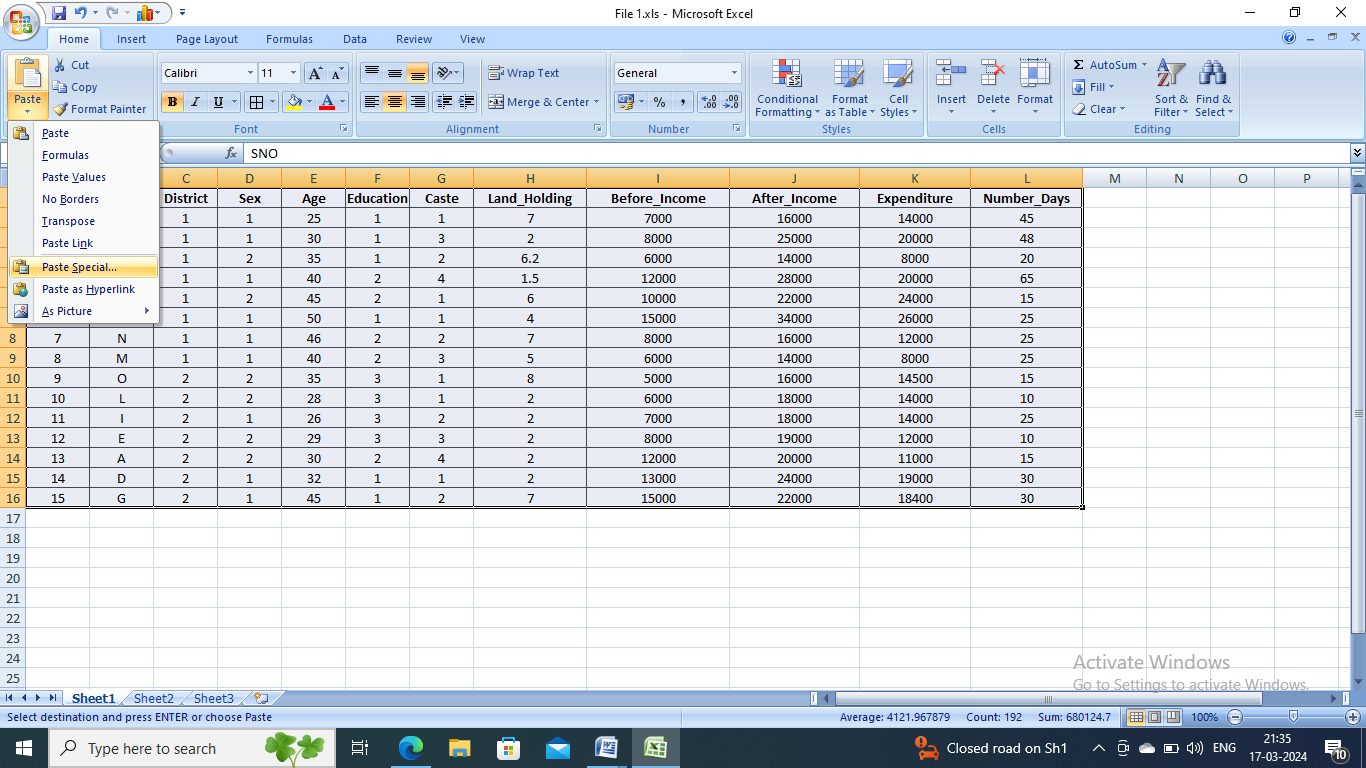Decrease decimal places

tap(731, 102)
